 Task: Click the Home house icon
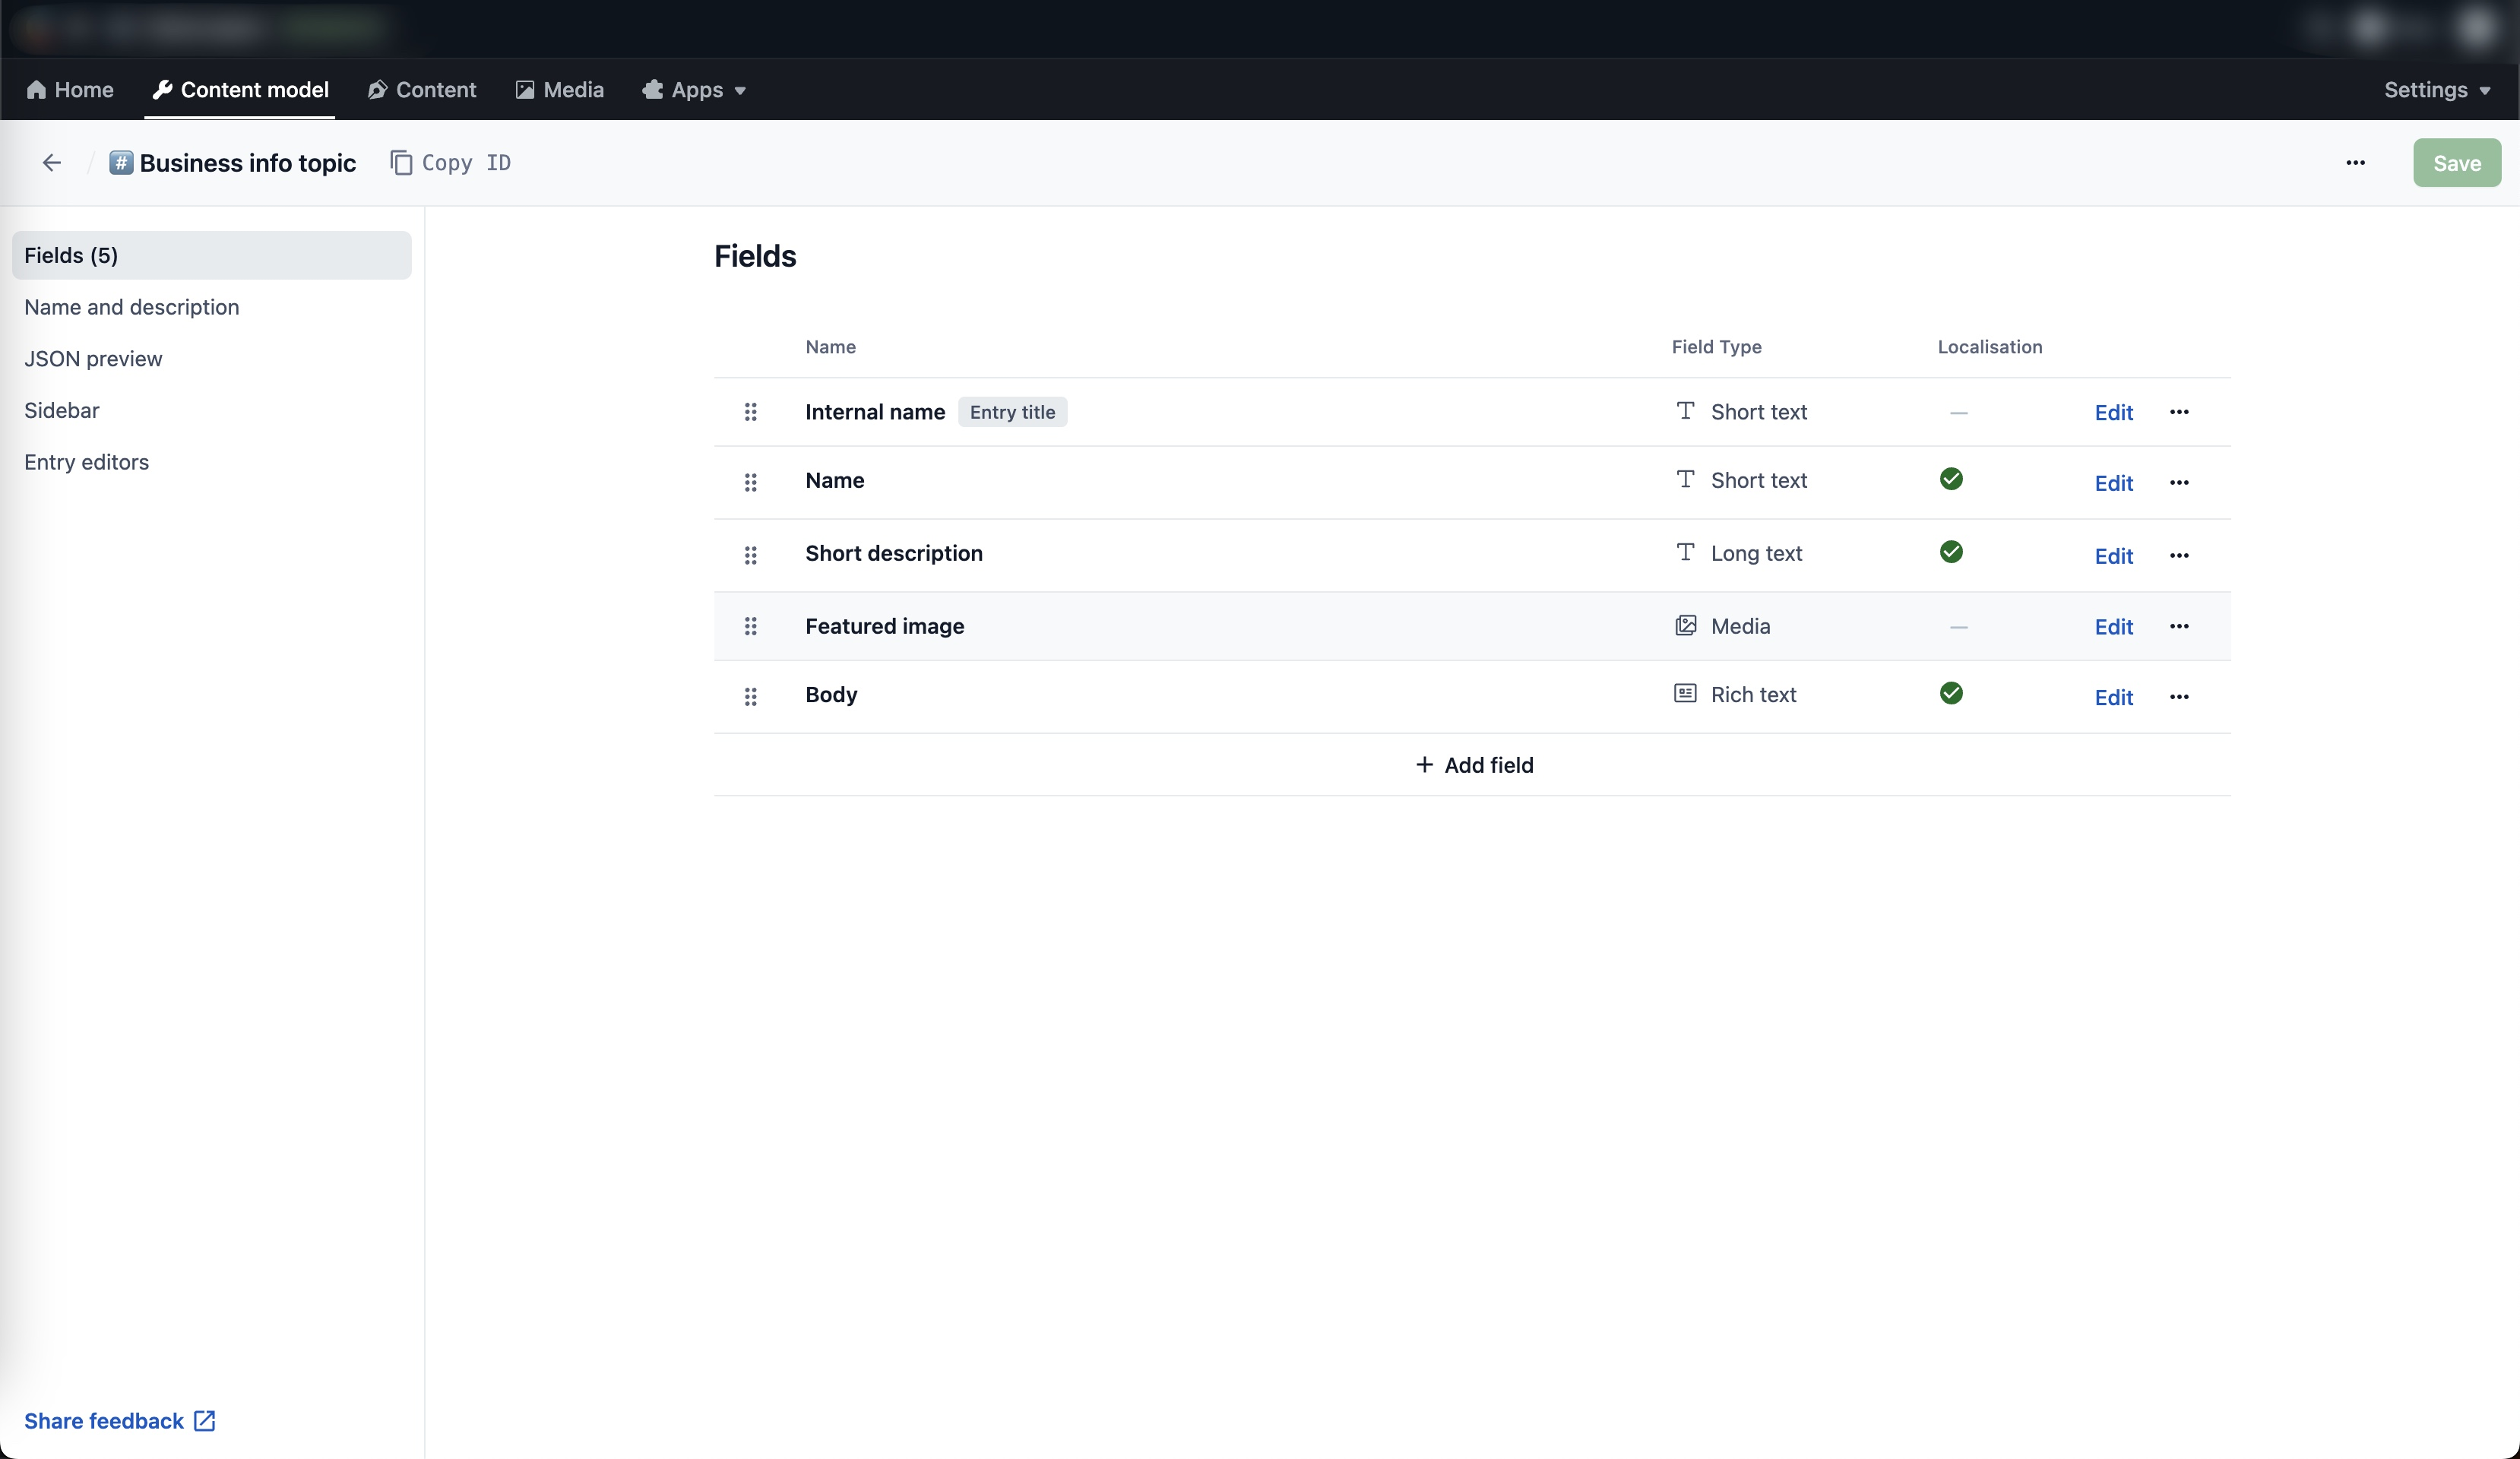tap(35, 89)
